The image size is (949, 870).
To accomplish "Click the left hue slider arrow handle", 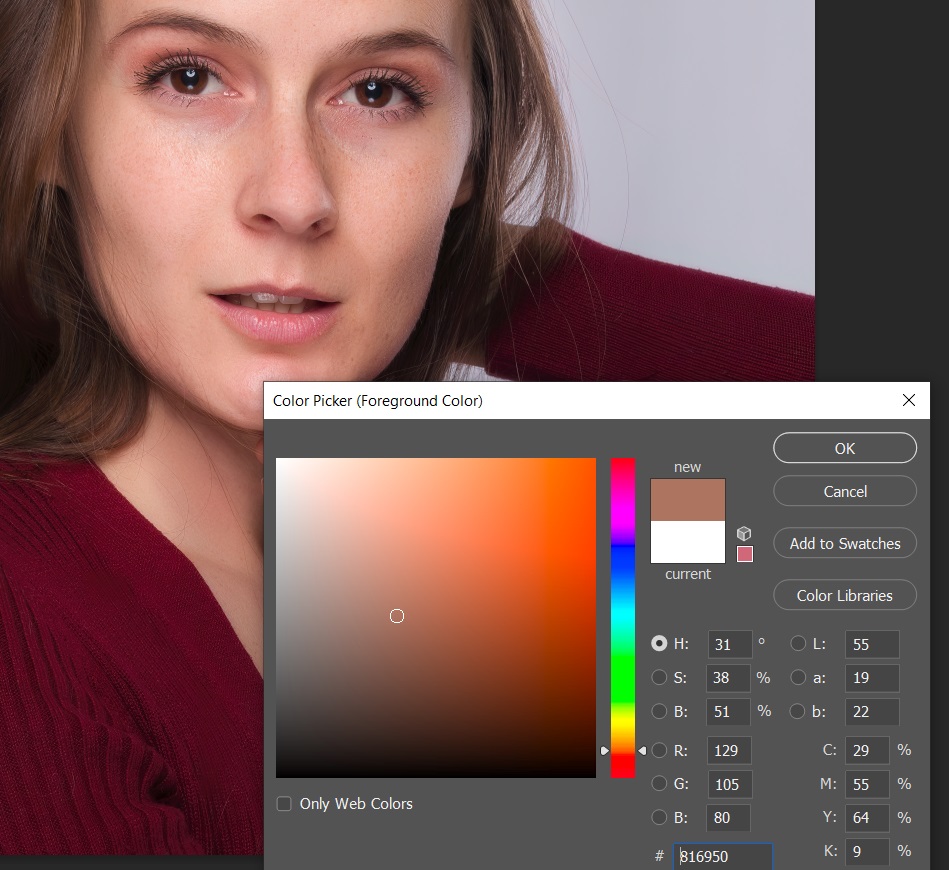I will [x=604, y=750].
